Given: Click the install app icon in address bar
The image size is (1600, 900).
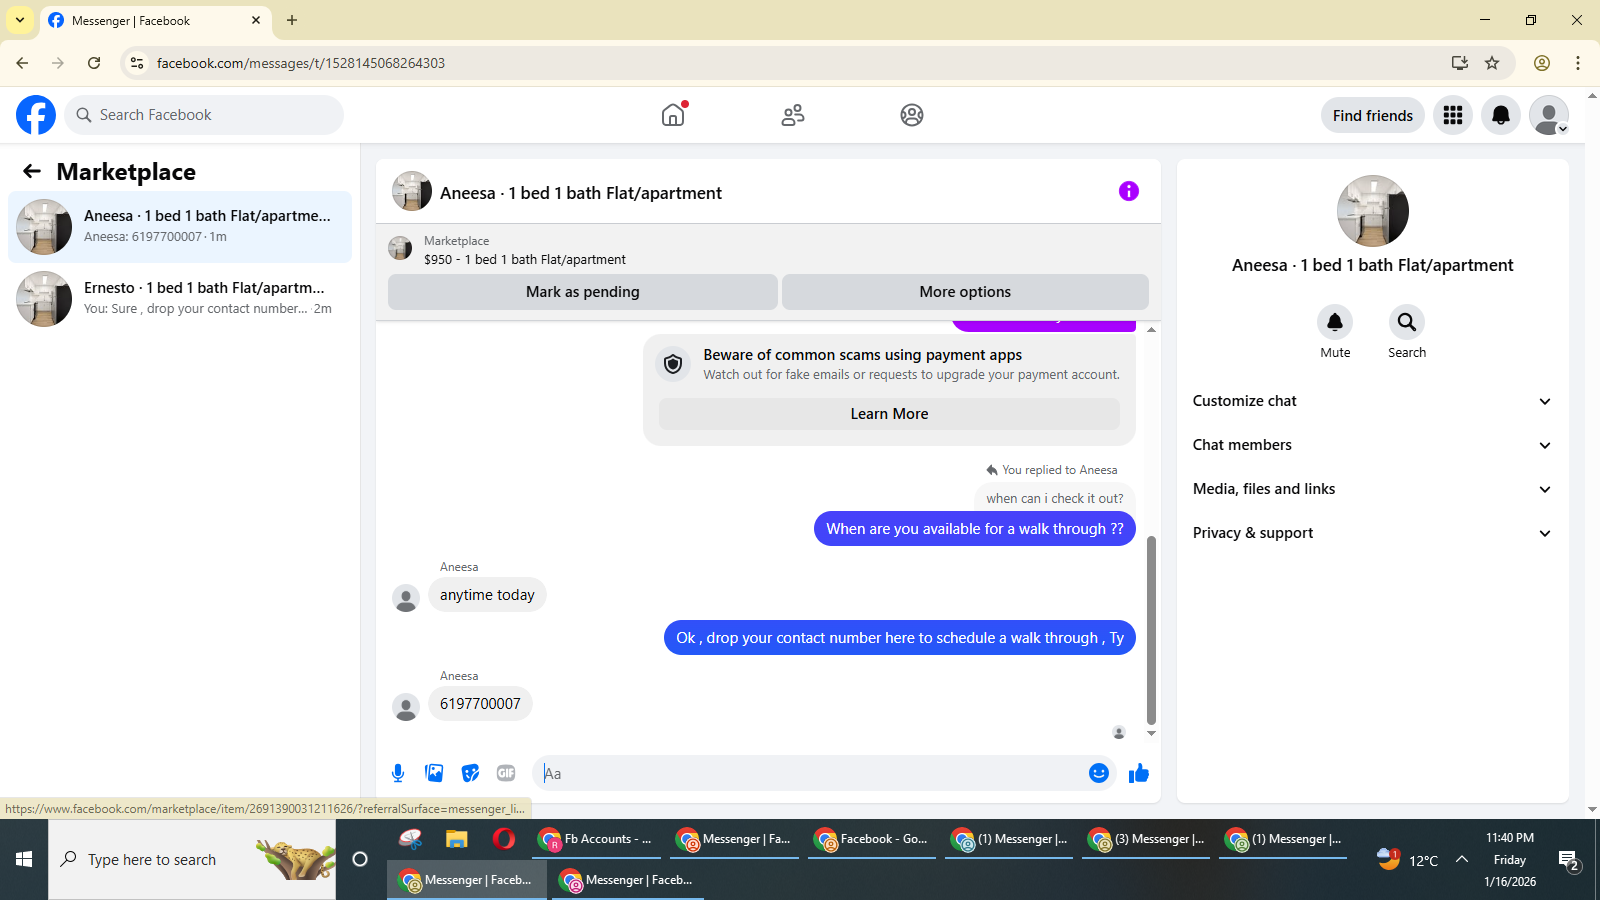Looking at the screenshot, I should pyautogui.click(x=1460, y=63).
